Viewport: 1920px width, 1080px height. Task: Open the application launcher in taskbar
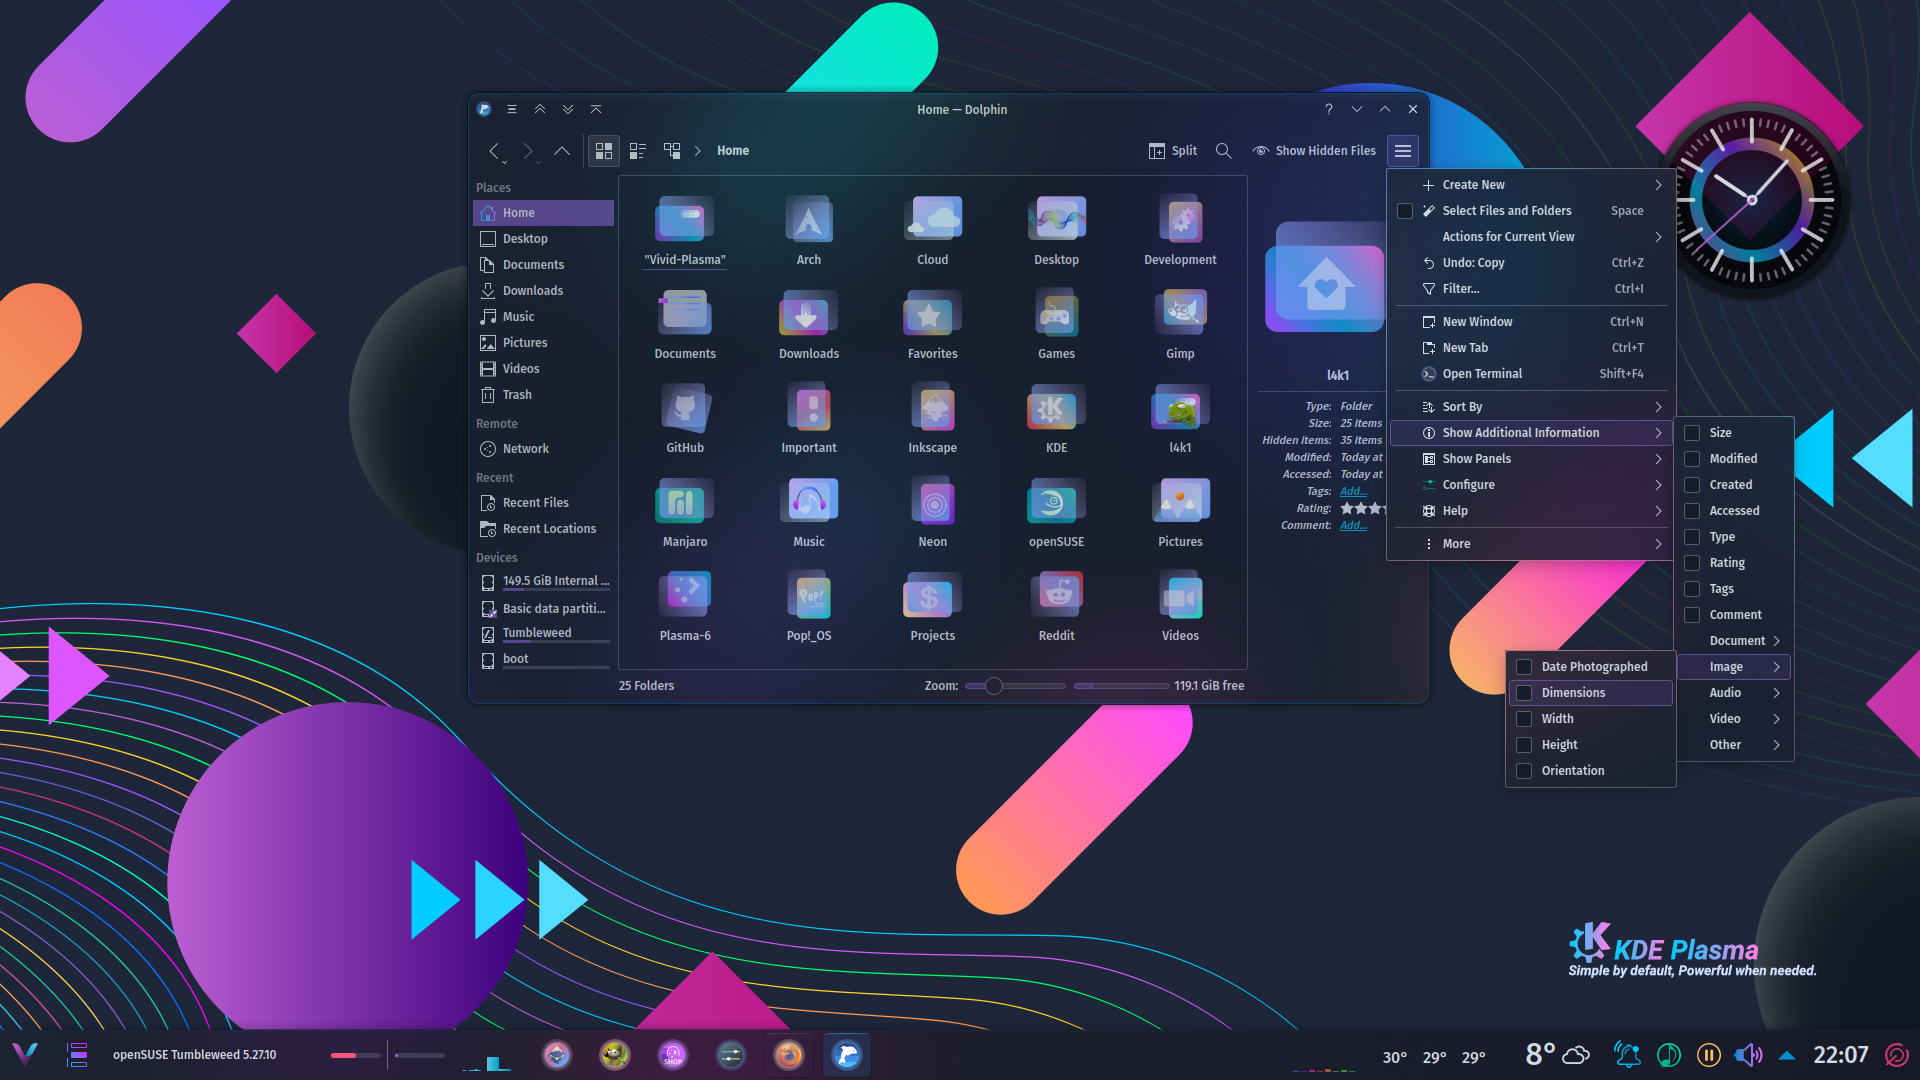coord(25,1054)
